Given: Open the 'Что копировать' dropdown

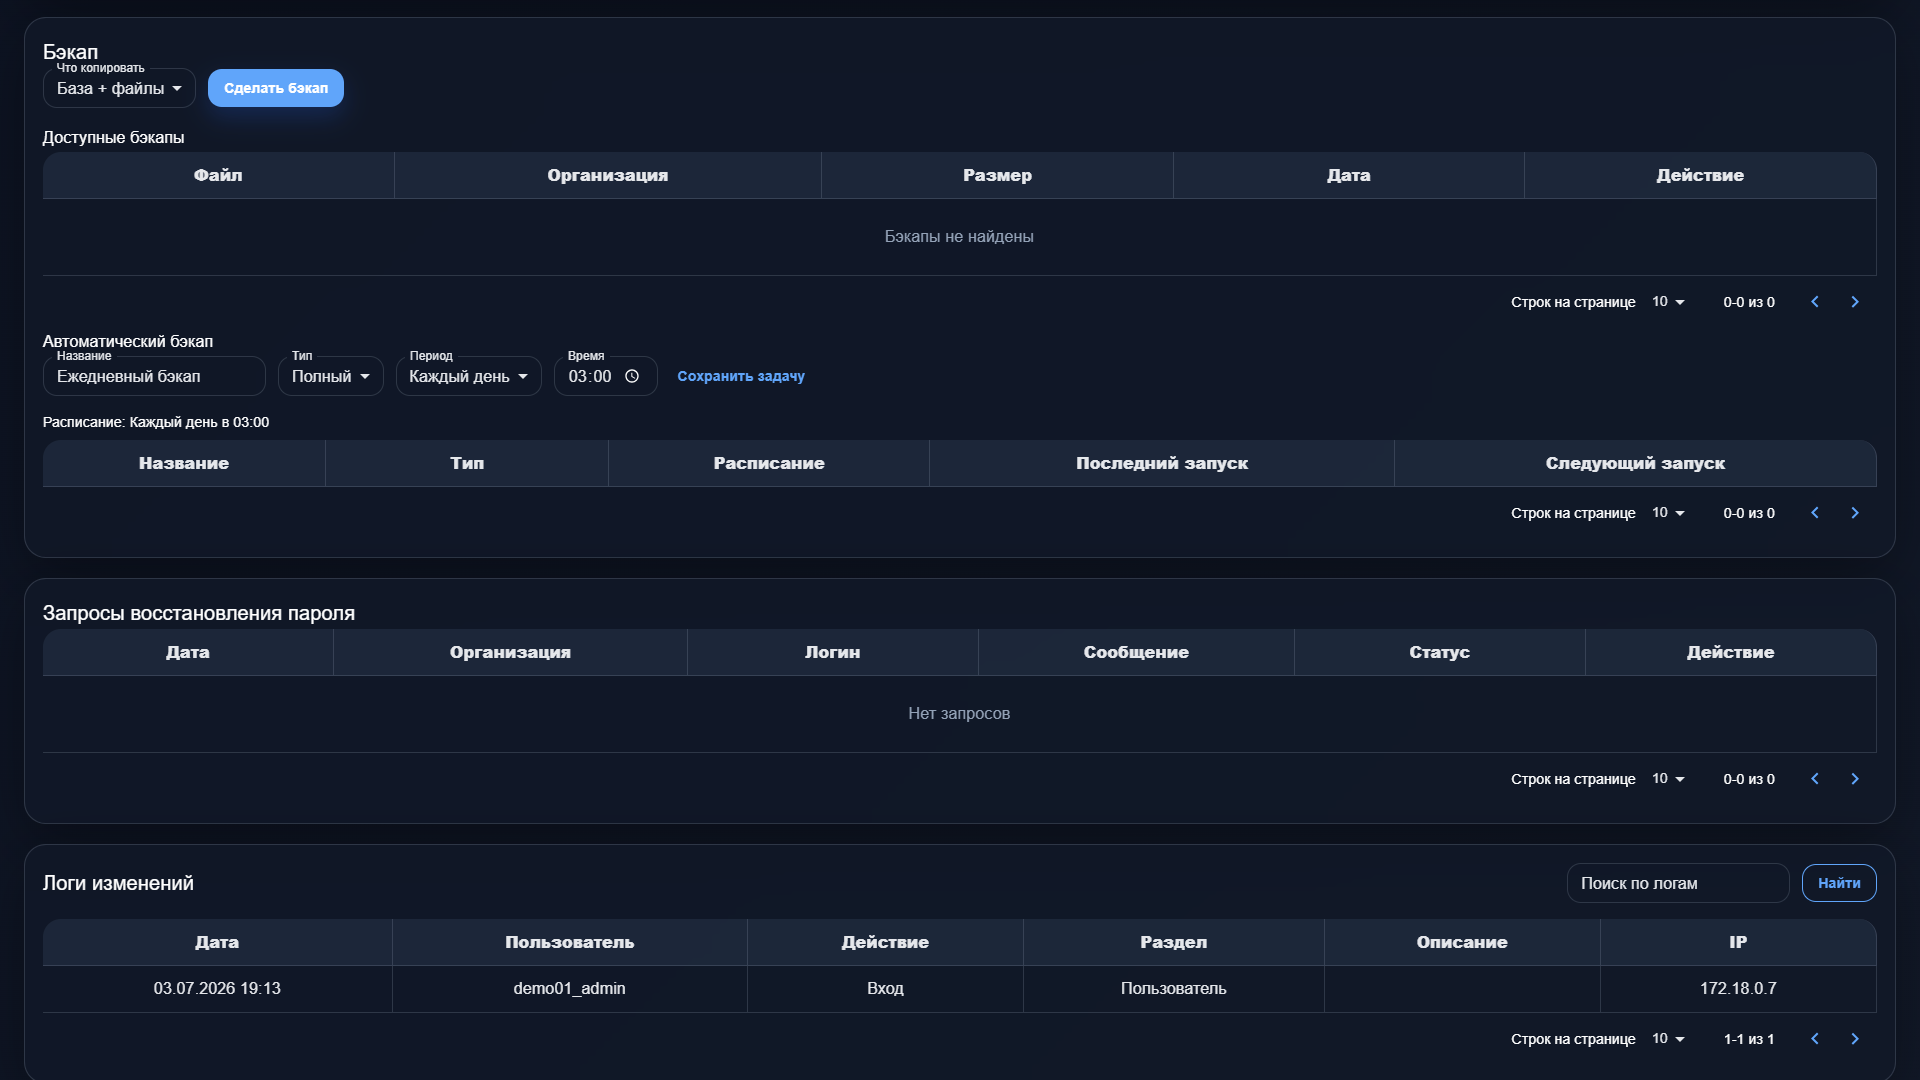Looking at the screenshot, I should pos(119,88).
